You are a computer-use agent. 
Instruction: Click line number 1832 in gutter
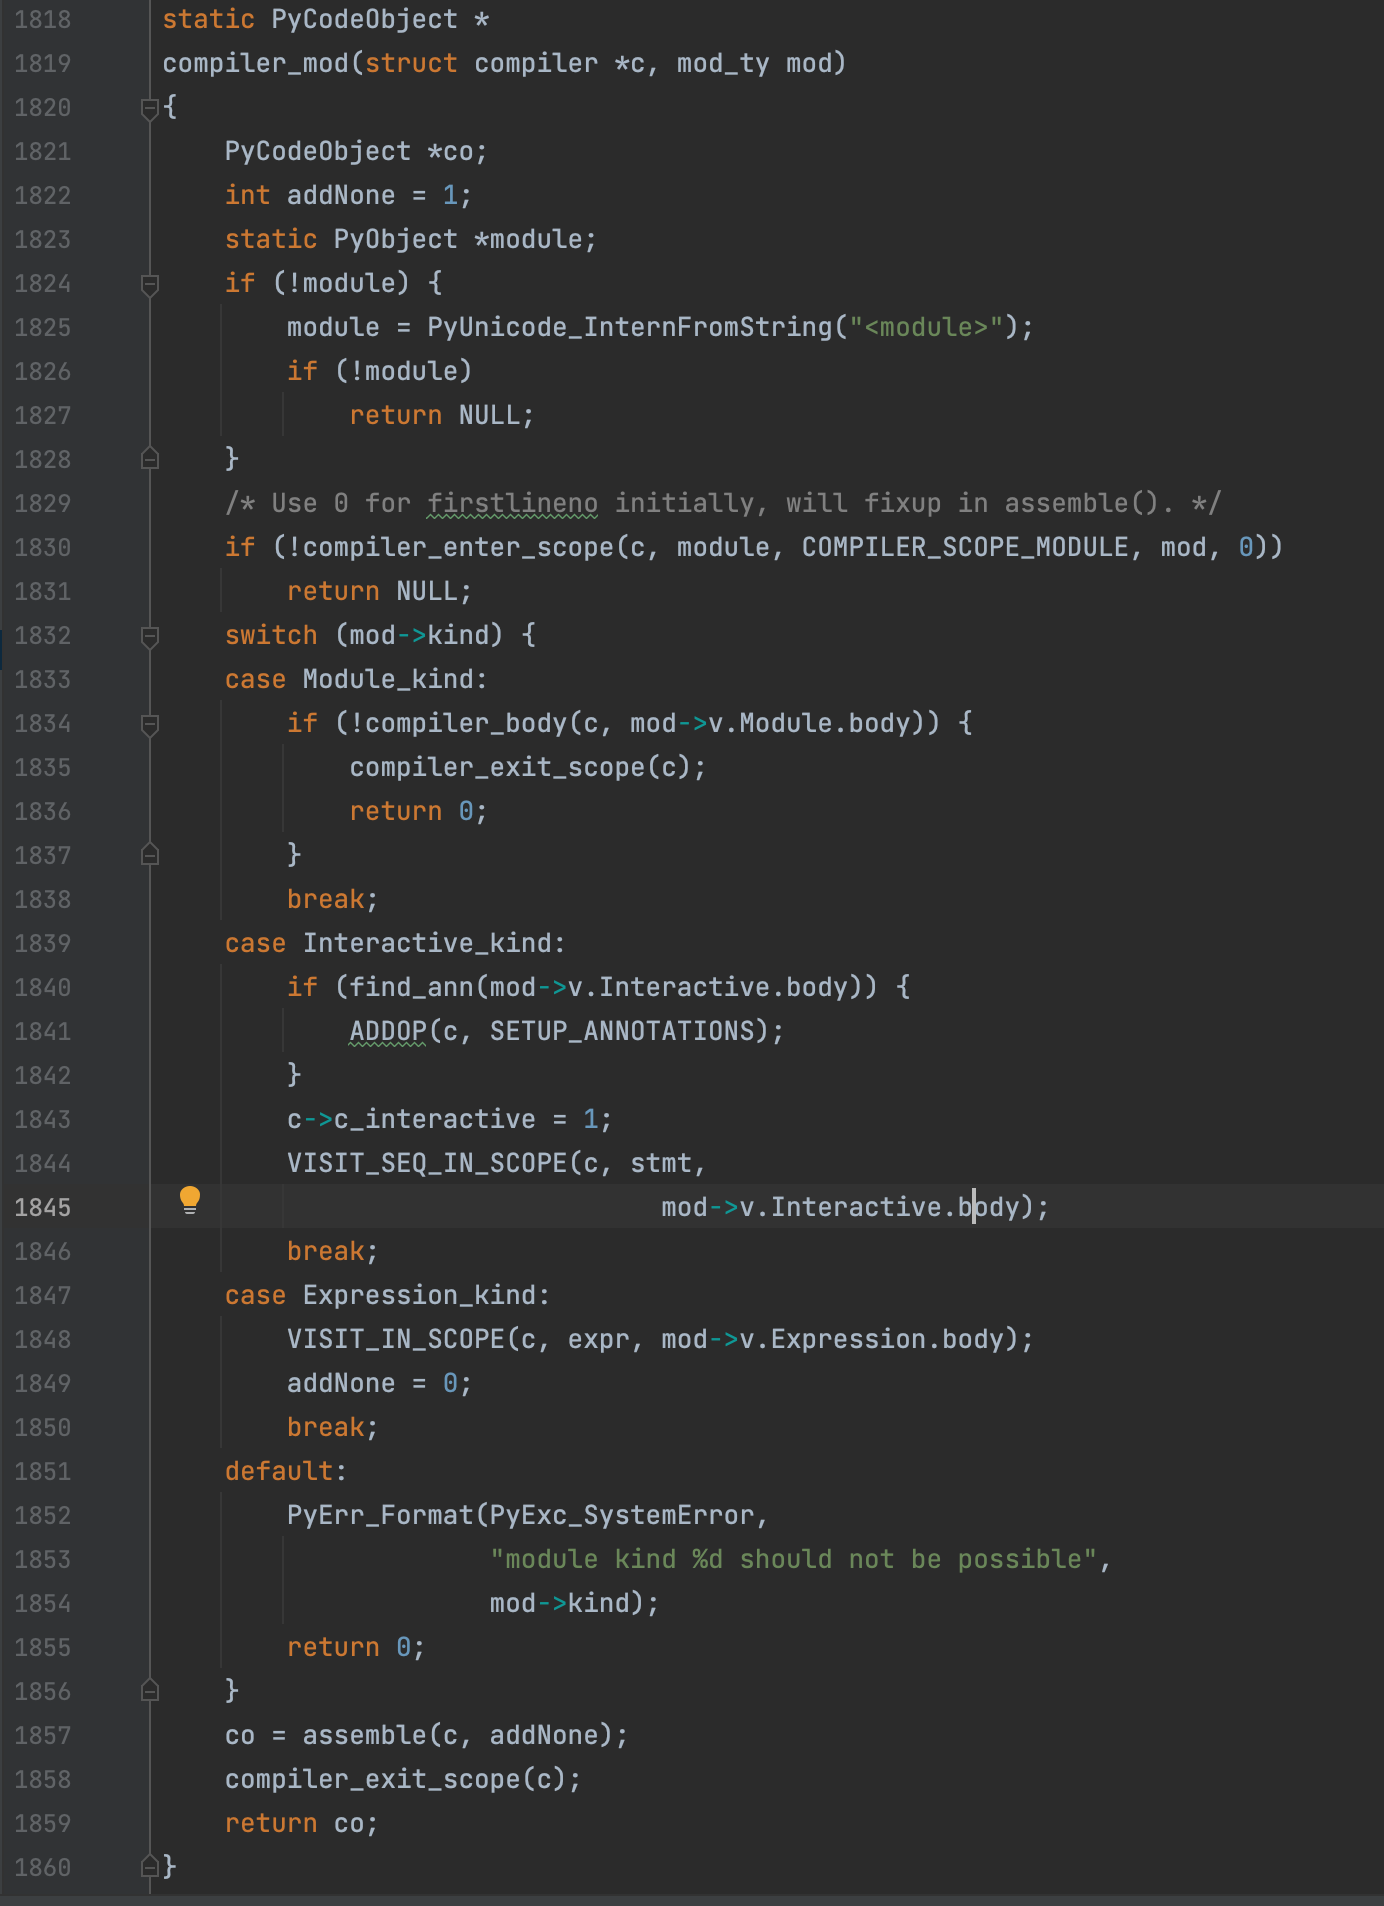coord(43,636)
